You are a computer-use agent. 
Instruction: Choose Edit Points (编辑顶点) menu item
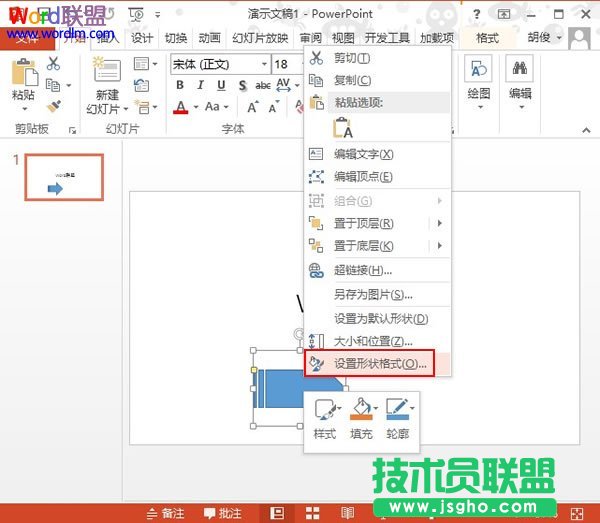(x=377, y=176)
